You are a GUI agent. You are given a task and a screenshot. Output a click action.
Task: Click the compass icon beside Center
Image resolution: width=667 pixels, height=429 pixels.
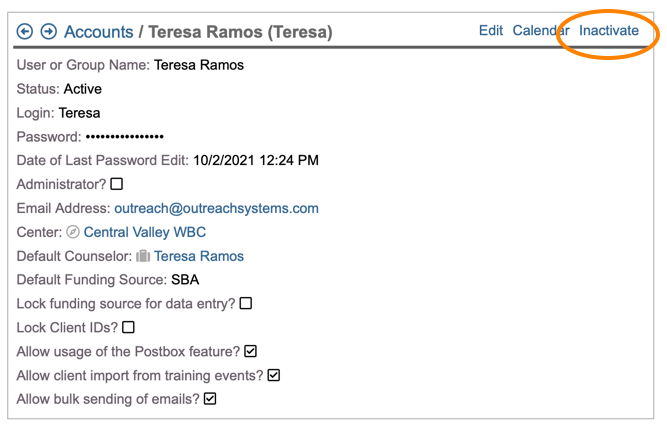[72, 233]
